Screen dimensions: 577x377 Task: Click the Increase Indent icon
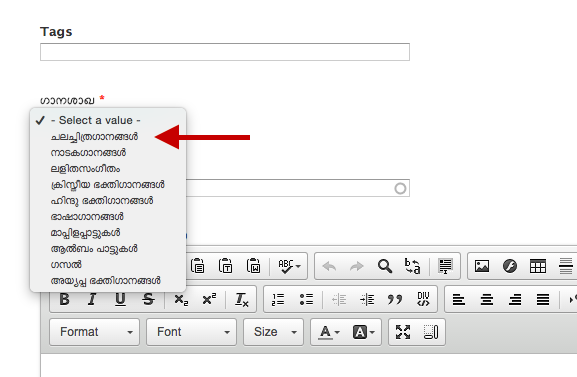tap(367, 299)
